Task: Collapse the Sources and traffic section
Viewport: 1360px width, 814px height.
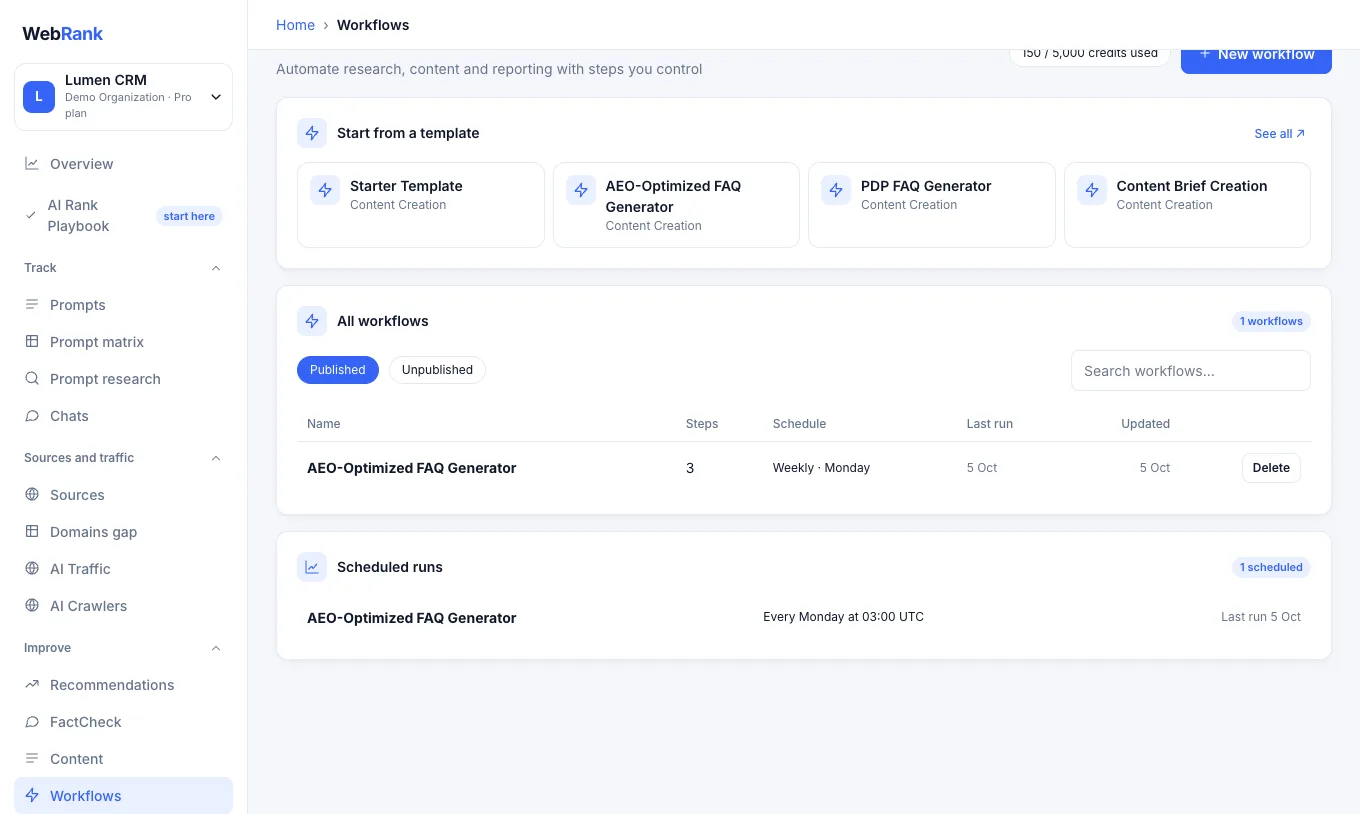Action: click(216, 458)
